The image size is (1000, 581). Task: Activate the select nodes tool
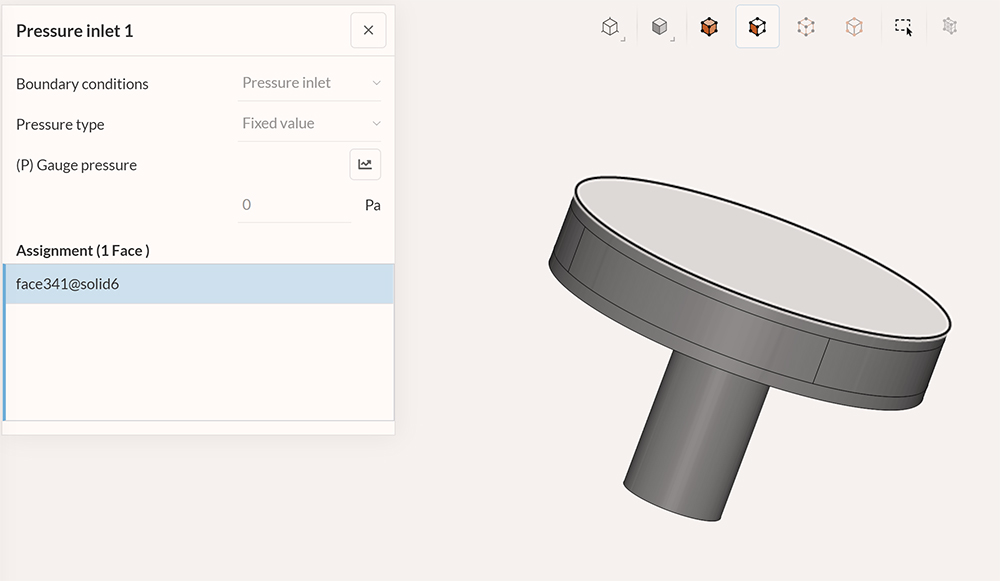tap(854, 27)
